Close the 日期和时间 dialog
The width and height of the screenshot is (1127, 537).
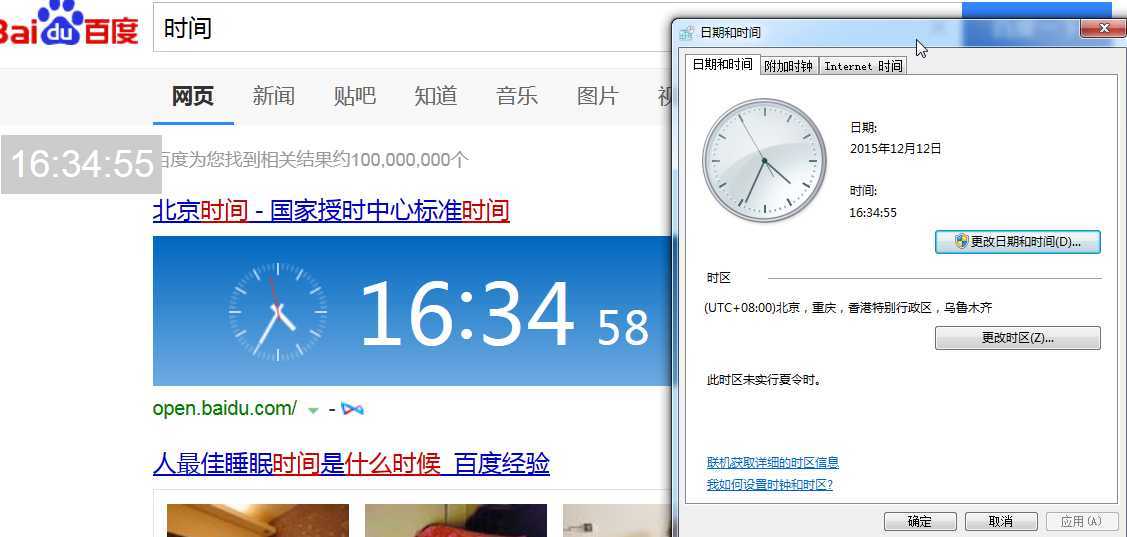pyautogui.click(x=1104, y=28)
